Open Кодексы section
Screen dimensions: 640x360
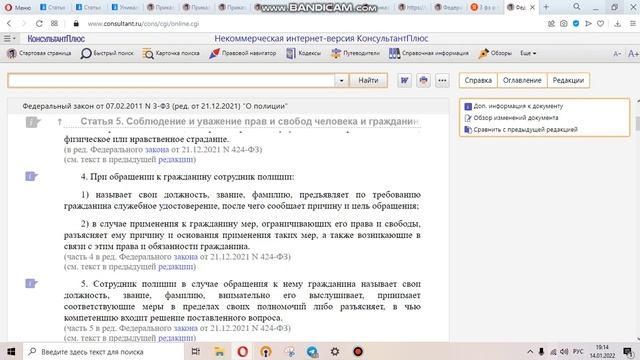pyautogui.click(x=303, y=53)
